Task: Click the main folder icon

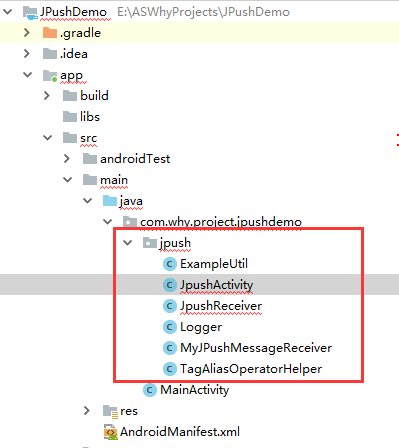Action: coord(90,180)
